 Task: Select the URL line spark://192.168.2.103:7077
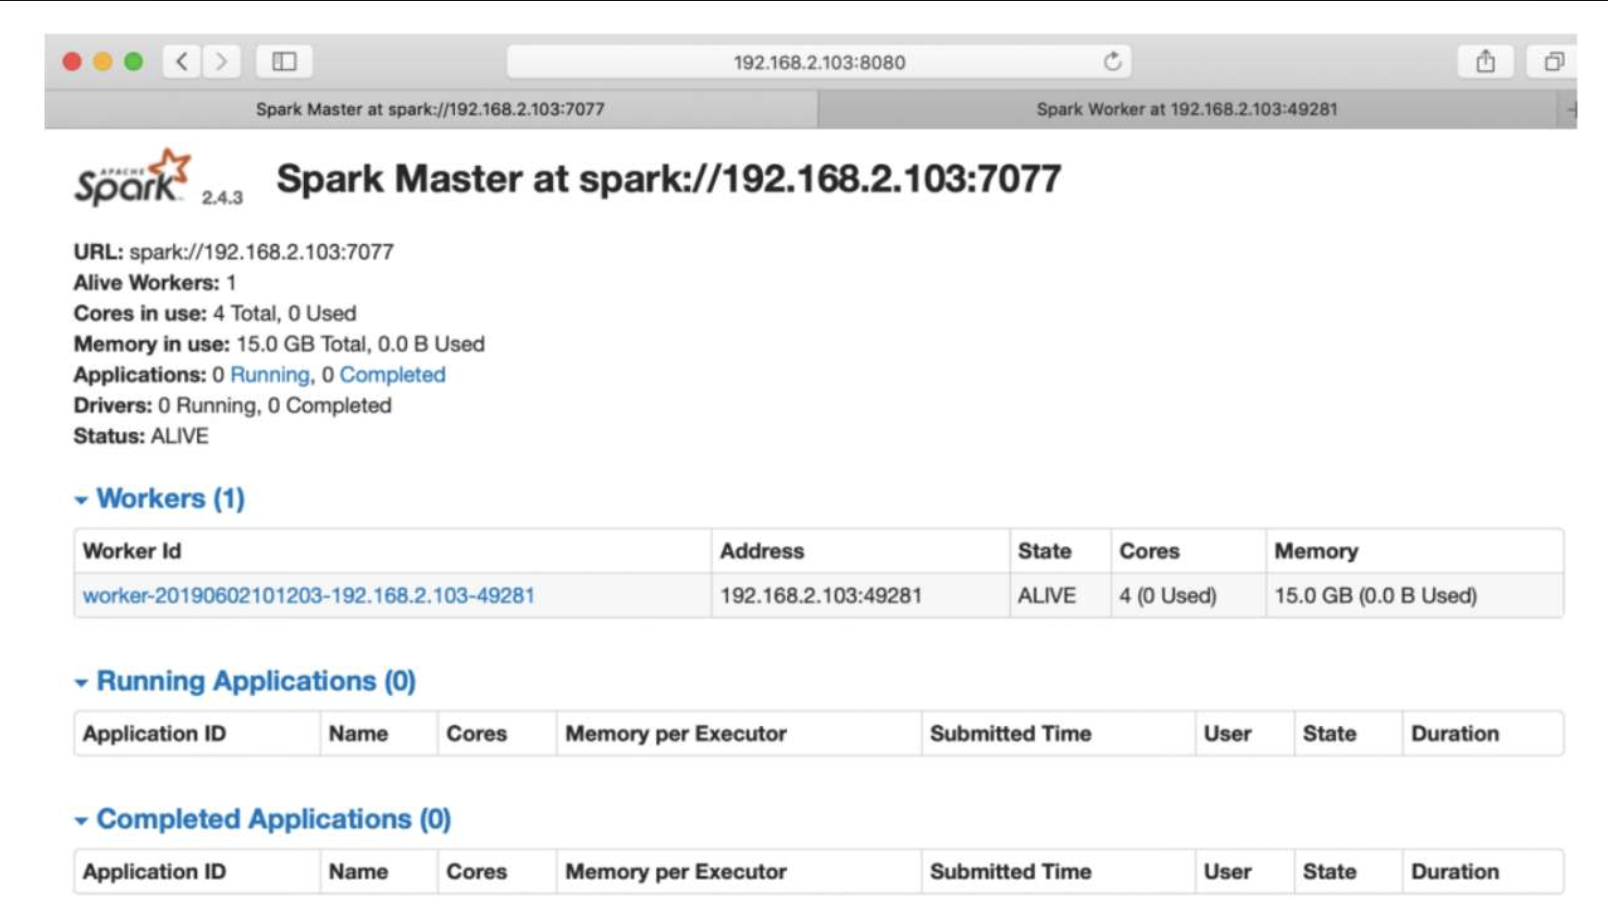[234, 252]
